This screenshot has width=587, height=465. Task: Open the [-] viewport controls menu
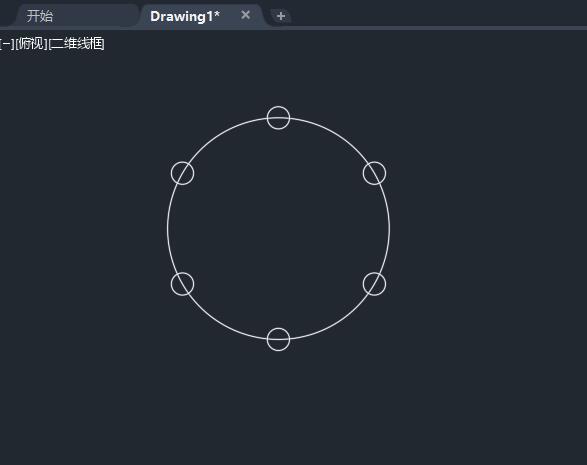[x=7, y=44]
